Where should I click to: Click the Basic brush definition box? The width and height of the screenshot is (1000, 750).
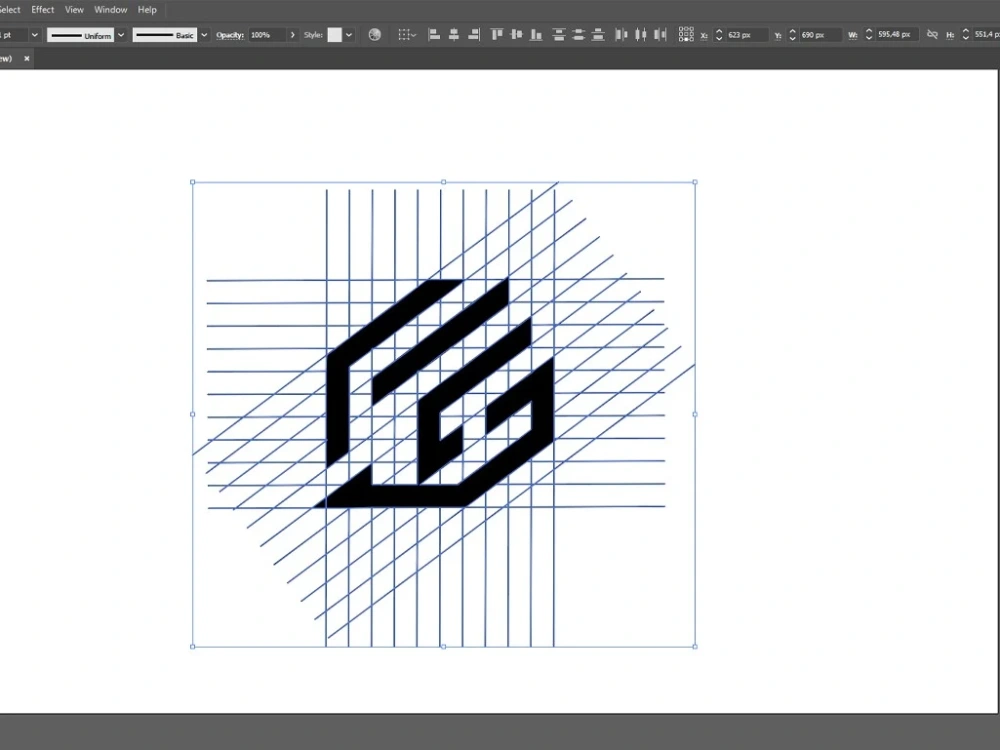[165, 35]
